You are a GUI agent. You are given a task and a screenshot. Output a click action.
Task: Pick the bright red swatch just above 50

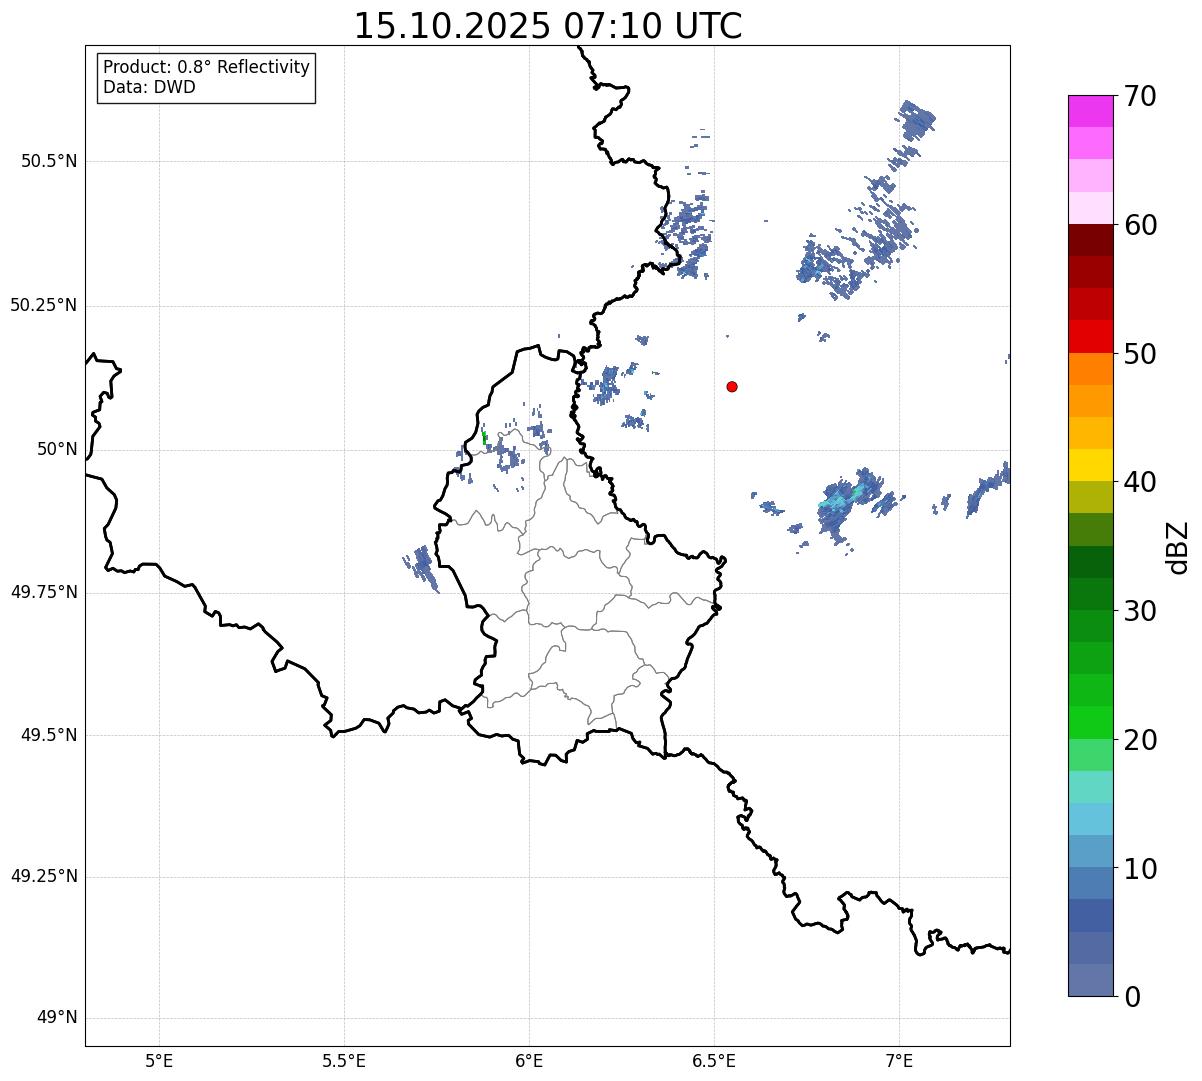[1090, 337]
